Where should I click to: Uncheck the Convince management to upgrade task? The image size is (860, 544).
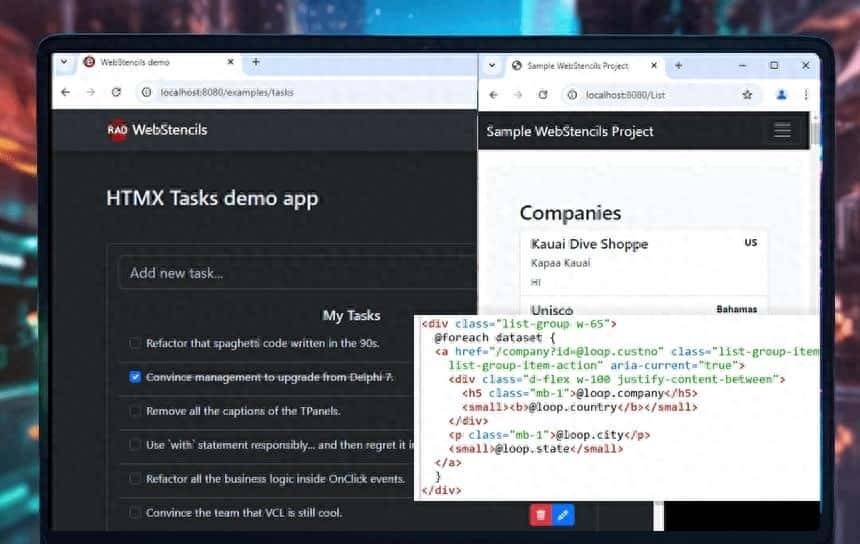click(135, 377)
